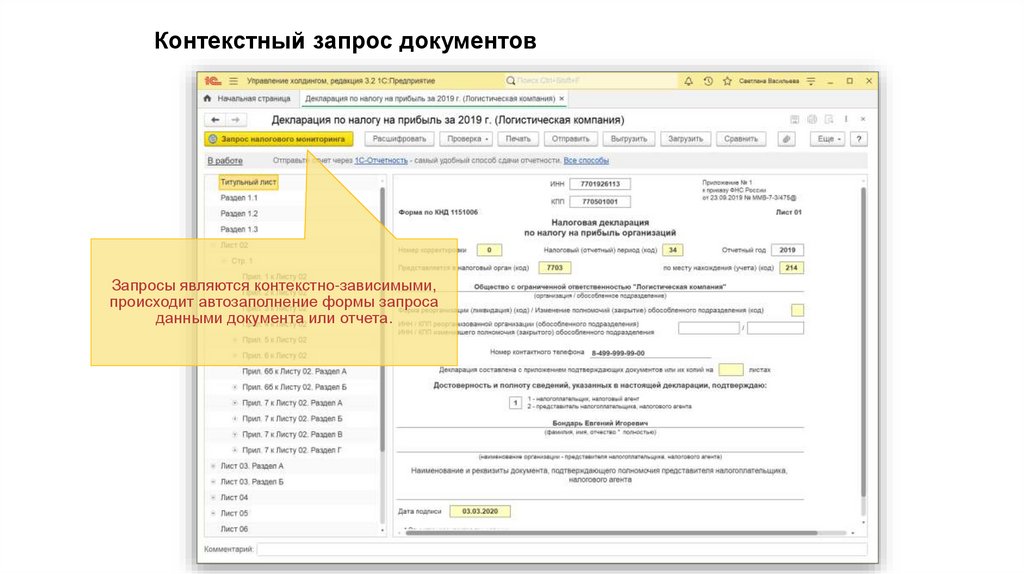Open history clock icon
The width and height of the screenshot is (1024, 574).
pyautogui.click(x=708, y=81)
